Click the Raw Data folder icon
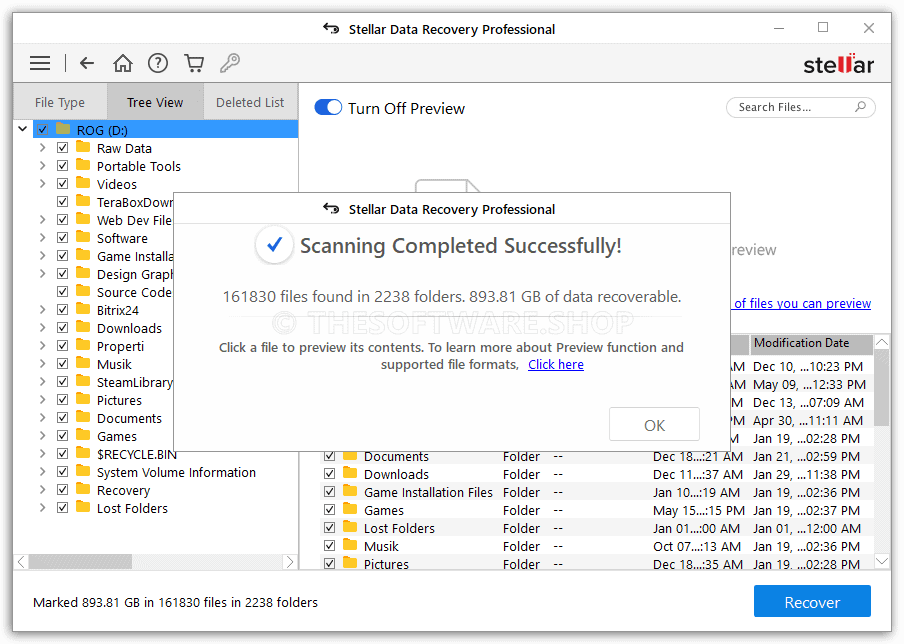904x644 pixels. click(84, 148)
